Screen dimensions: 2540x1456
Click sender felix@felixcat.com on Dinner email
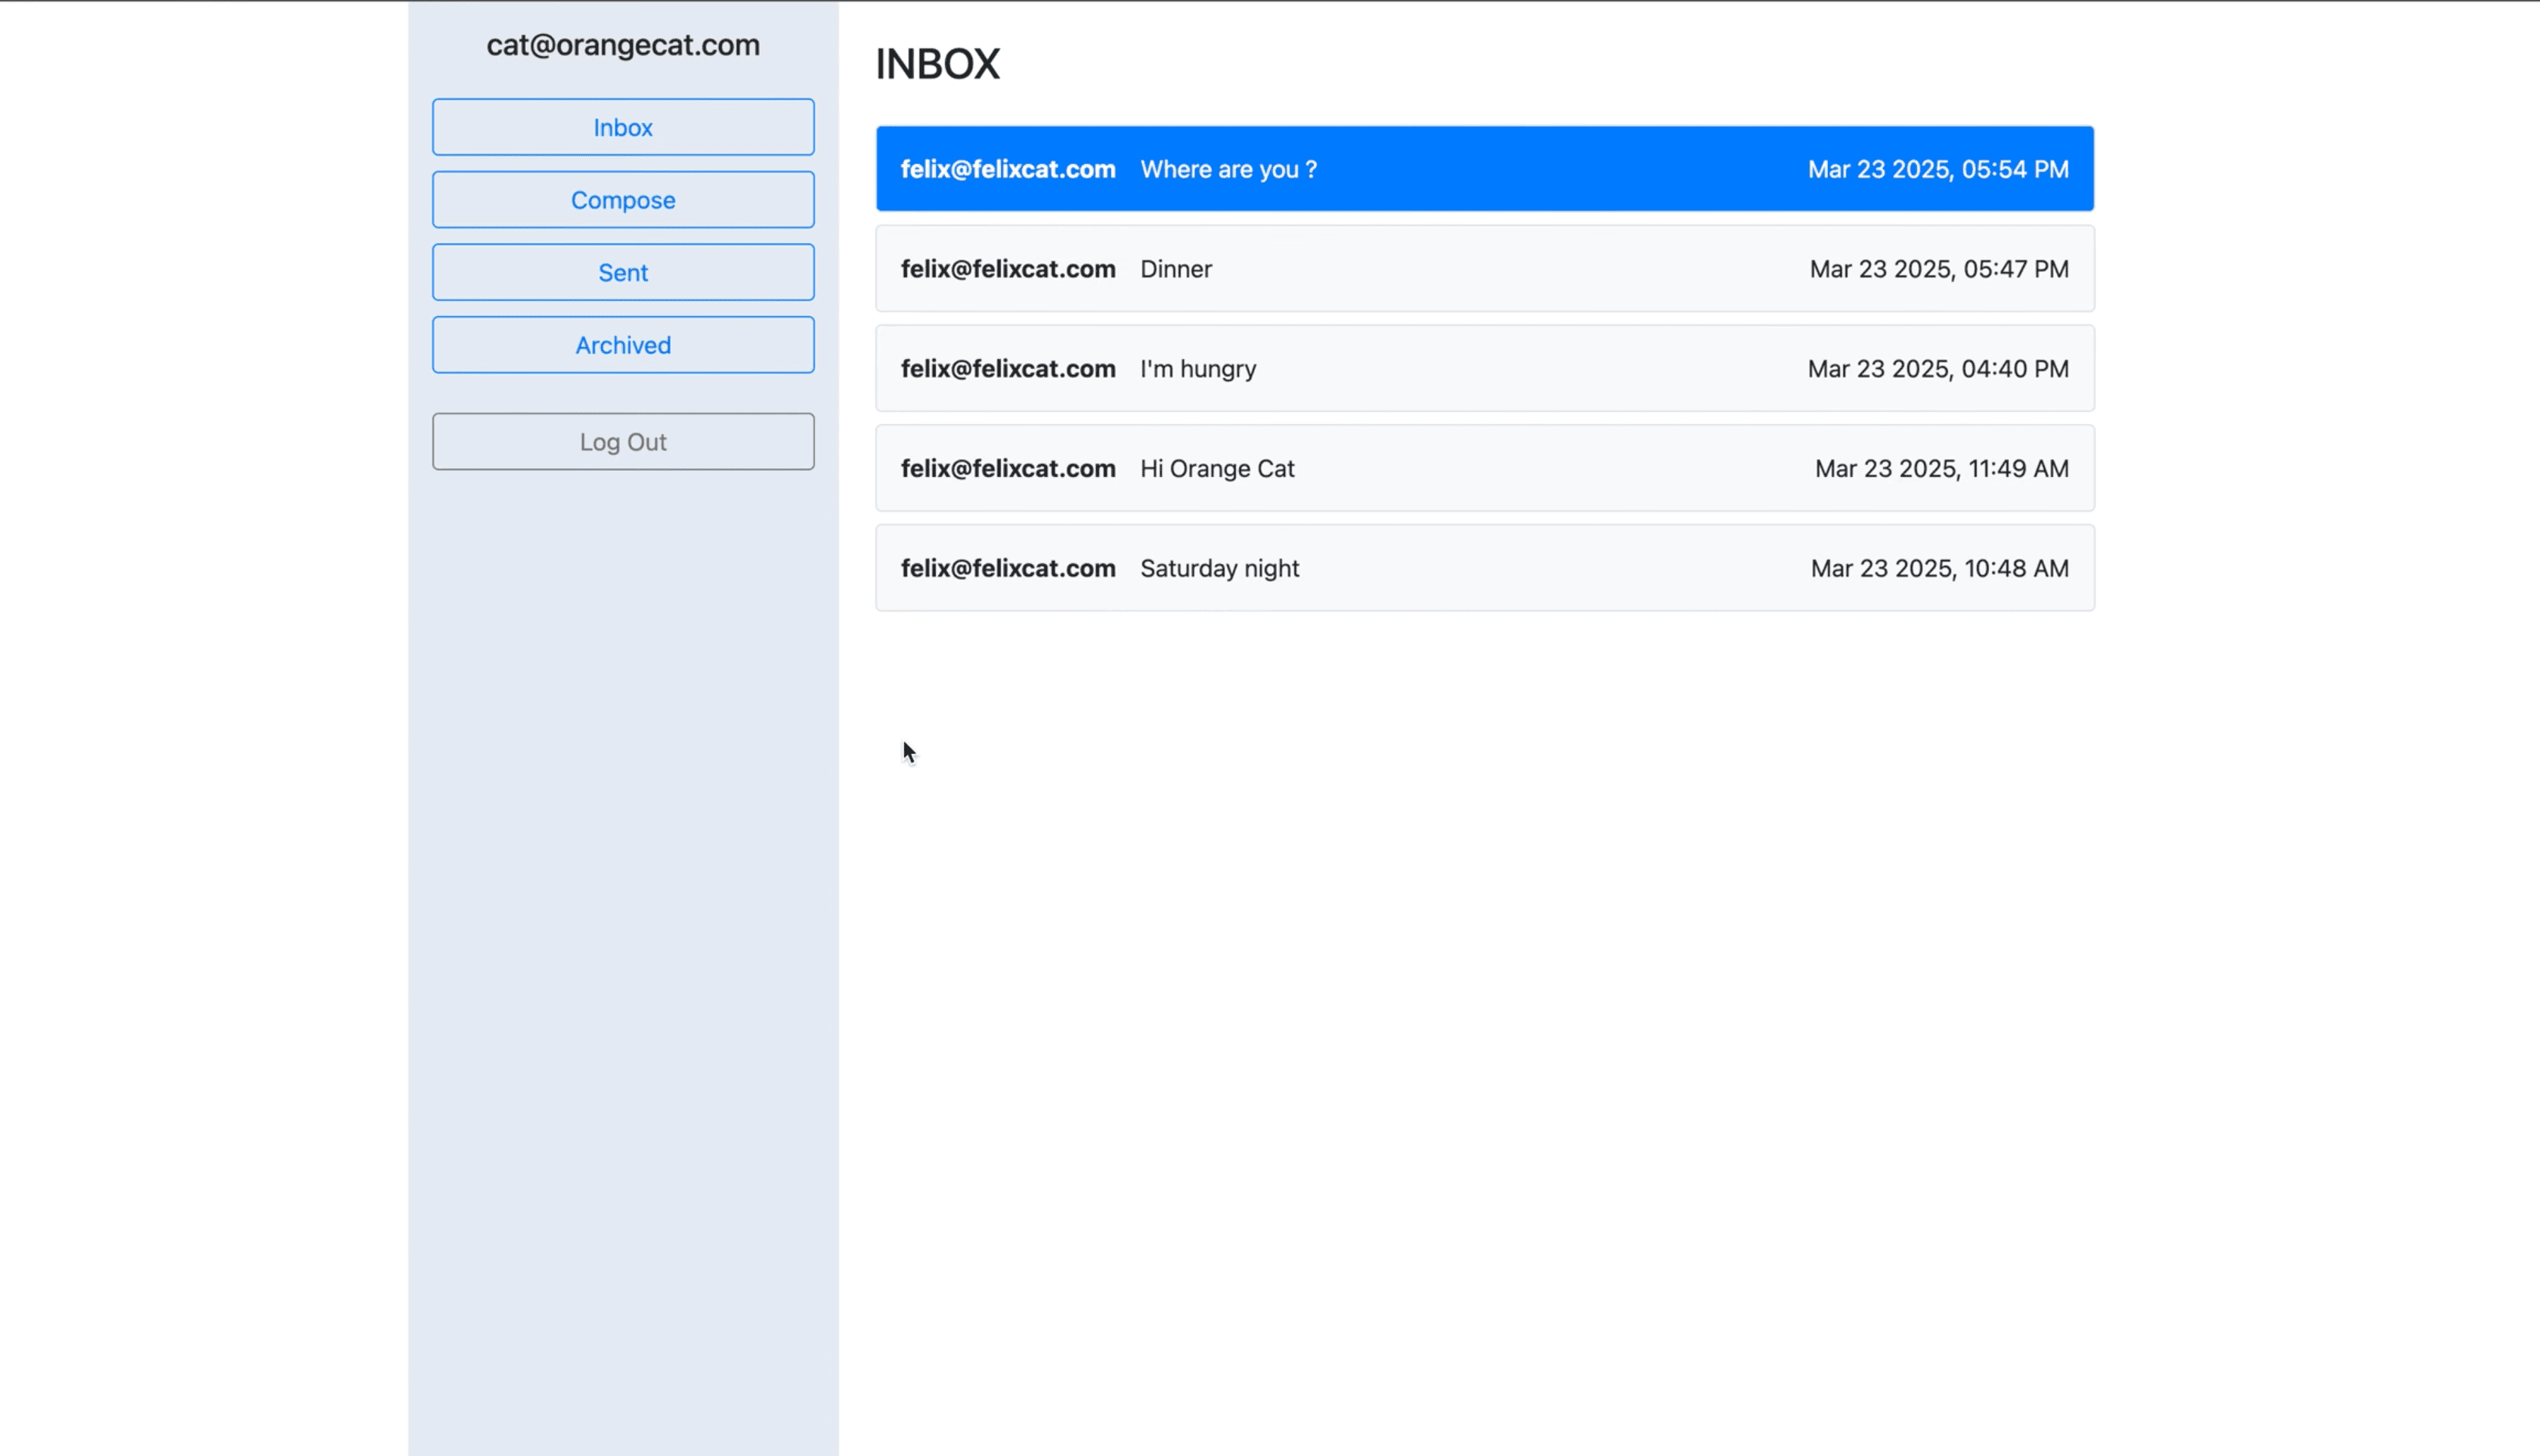[1007, 269]
